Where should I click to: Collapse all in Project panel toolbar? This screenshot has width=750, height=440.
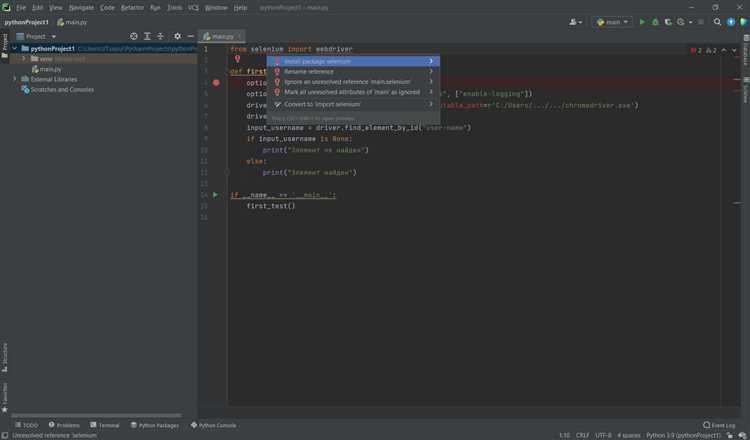(x=160, y=36)
